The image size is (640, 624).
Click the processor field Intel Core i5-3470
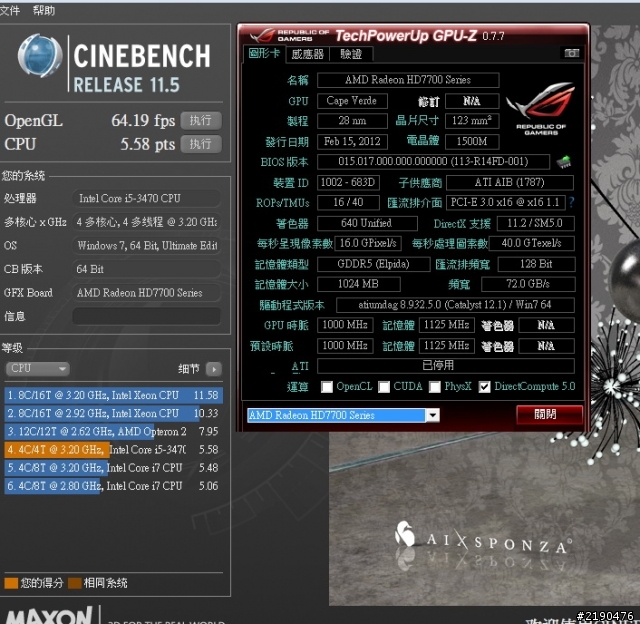(147, 198)
